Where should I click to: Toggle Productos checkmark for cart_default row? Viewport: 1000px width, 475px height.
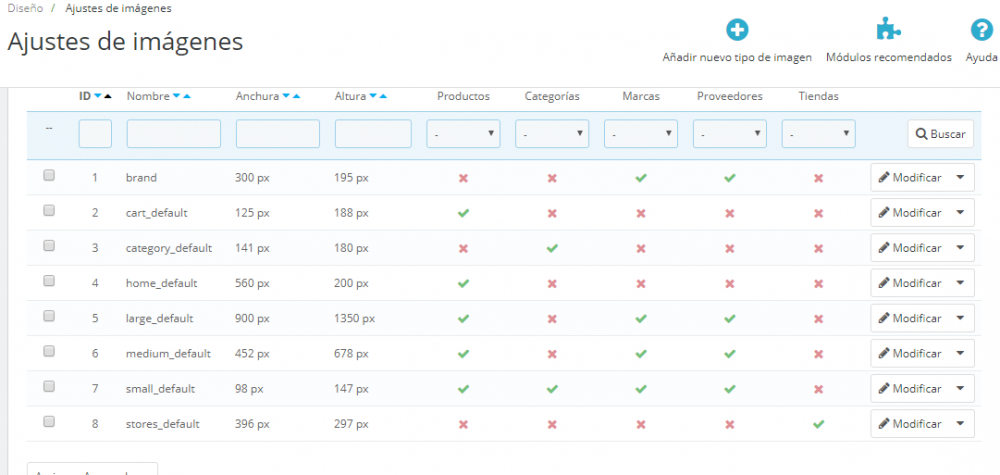coord(463,213)
